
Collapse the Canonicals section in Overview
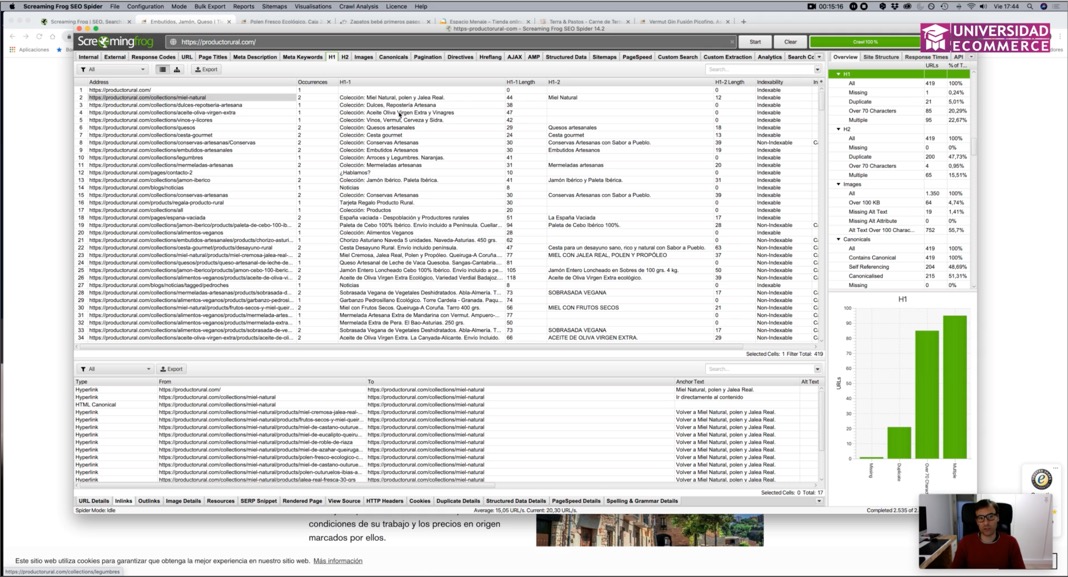coord(838,239)
